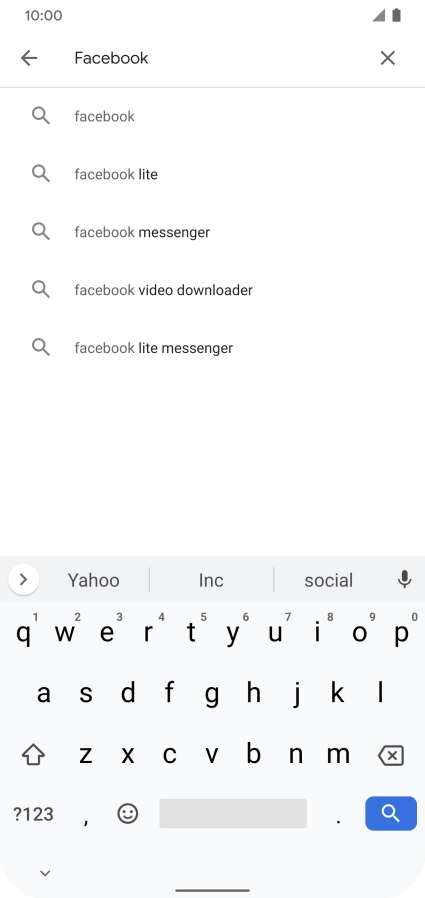
Task: Tap the space bar
Action: [233, 813]
